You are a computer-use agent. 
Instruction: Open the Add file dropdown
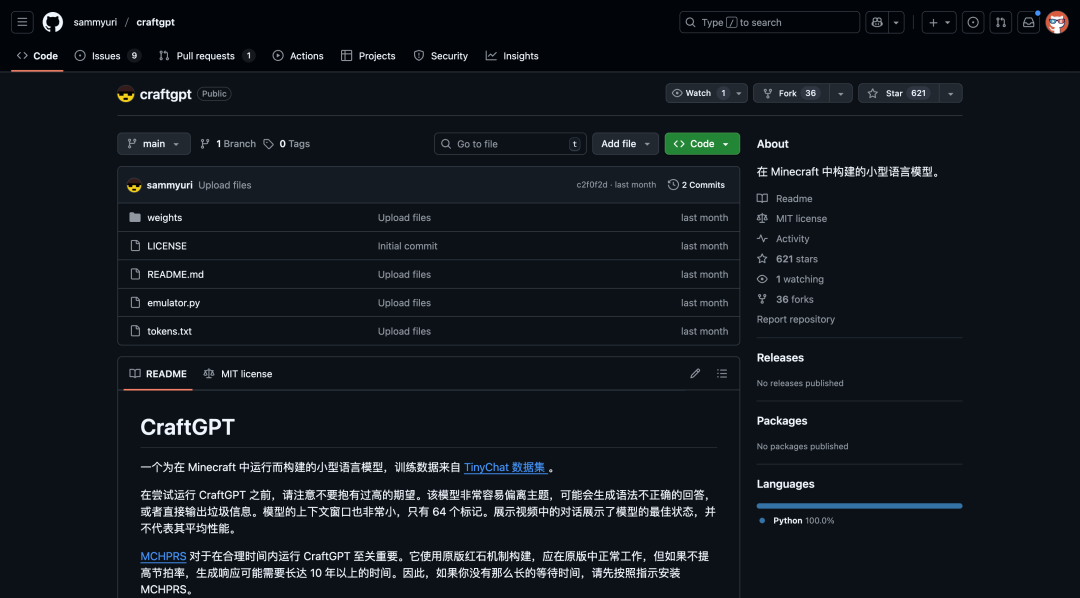click(625, 143)
